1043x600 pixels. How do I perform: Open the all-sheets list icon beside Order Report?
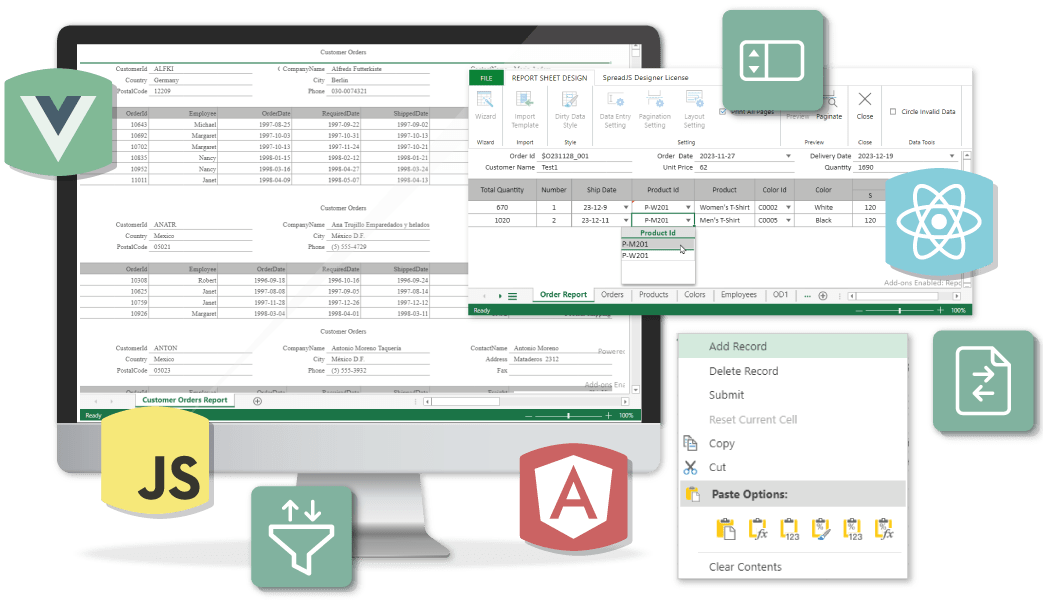pos(513,297)
